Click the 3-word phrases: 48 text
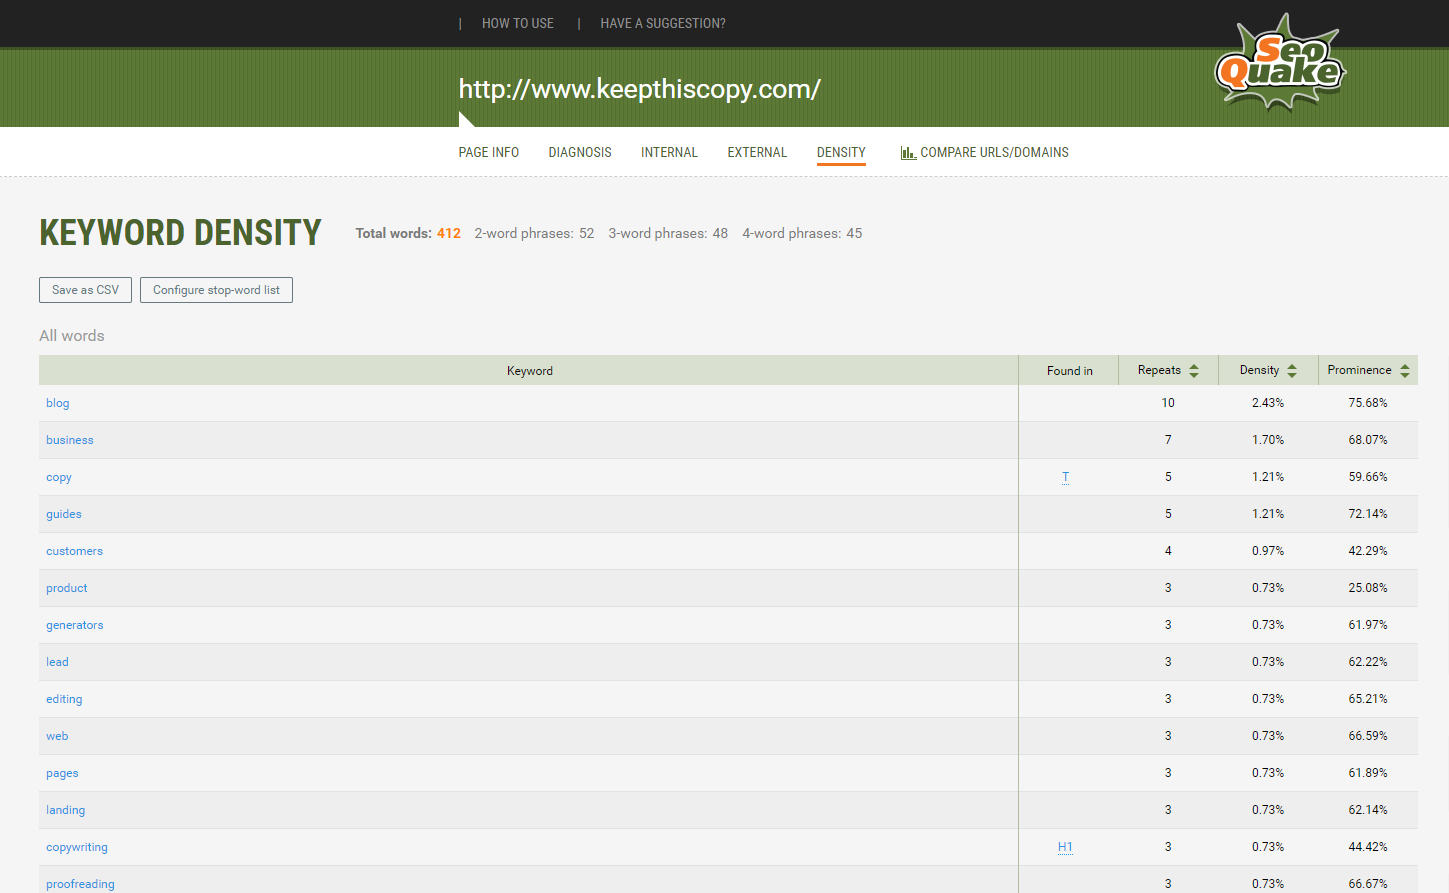Viewport: 1449px width, 893px height. click(x=668, y=233)
